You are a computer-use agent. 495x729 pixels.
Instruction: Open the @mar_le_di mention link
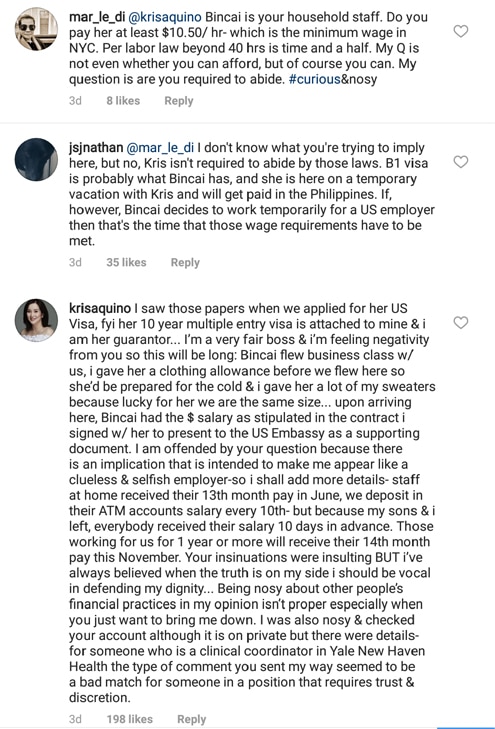coord(160,148)
